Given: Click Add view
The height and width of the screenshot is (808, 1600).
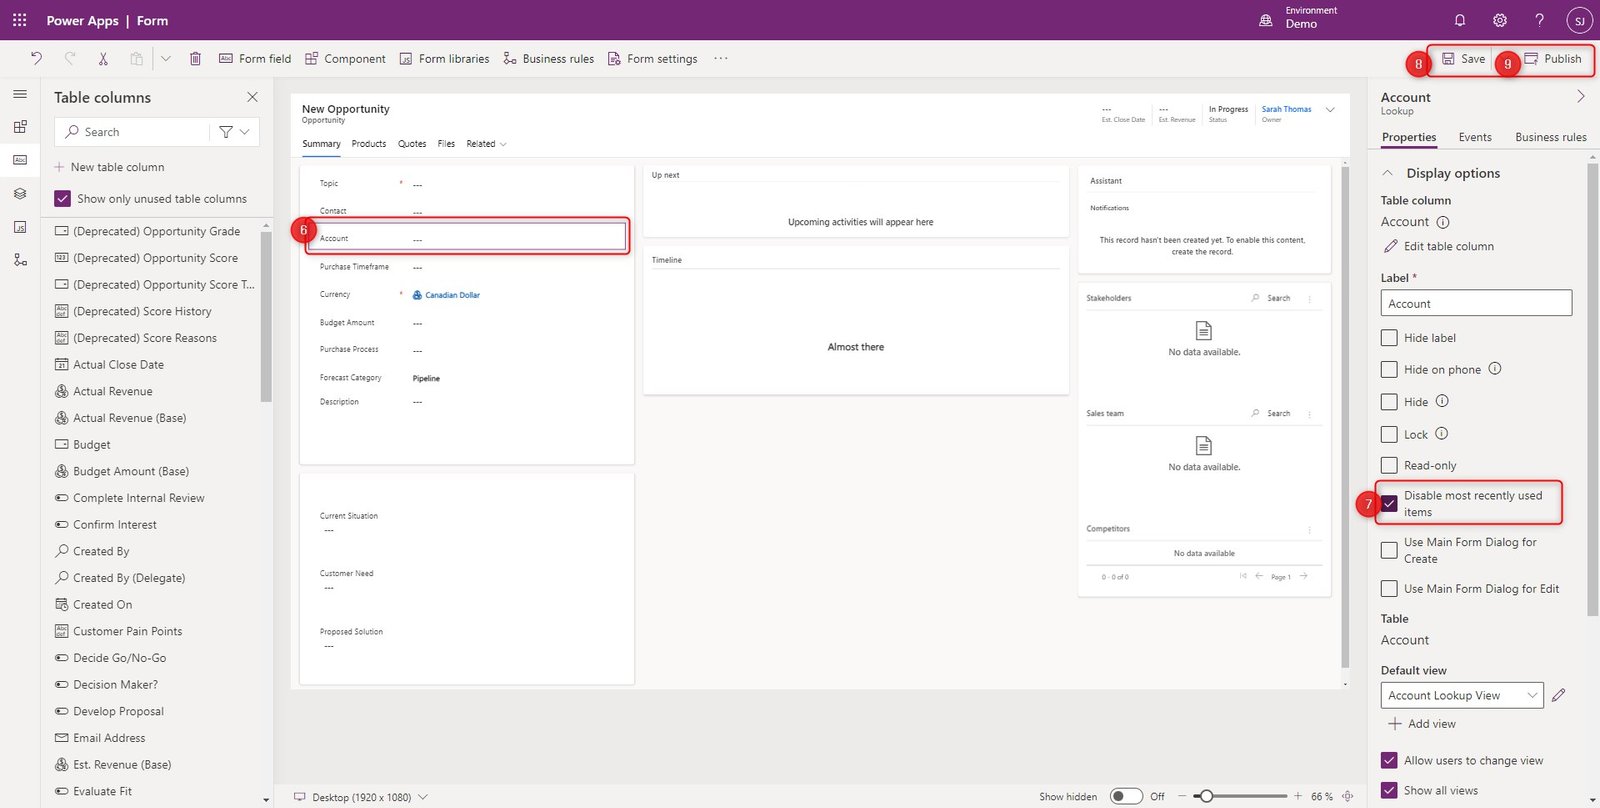Looking at the screenshot, I should (1422, 723).
